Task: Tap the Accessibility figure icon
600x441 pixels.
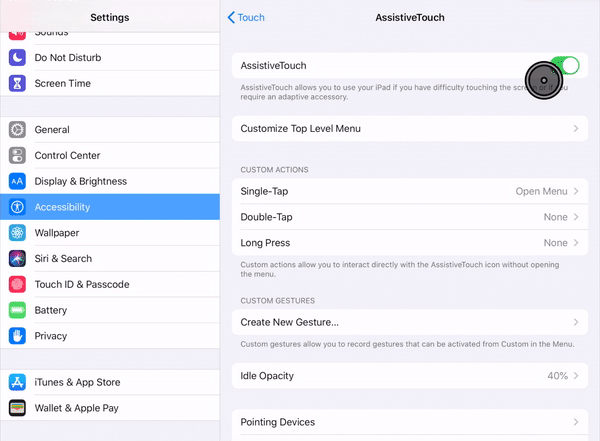Action: pyautogui.click(x=17, y=207)
